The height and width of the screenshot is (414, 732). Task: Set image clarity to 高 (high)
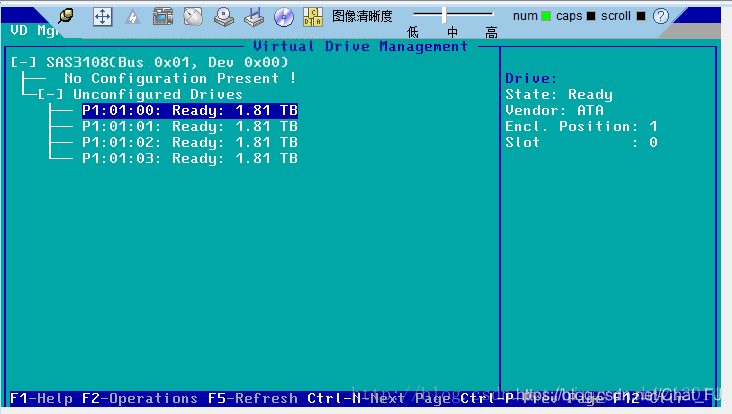(x=491, y=32)
